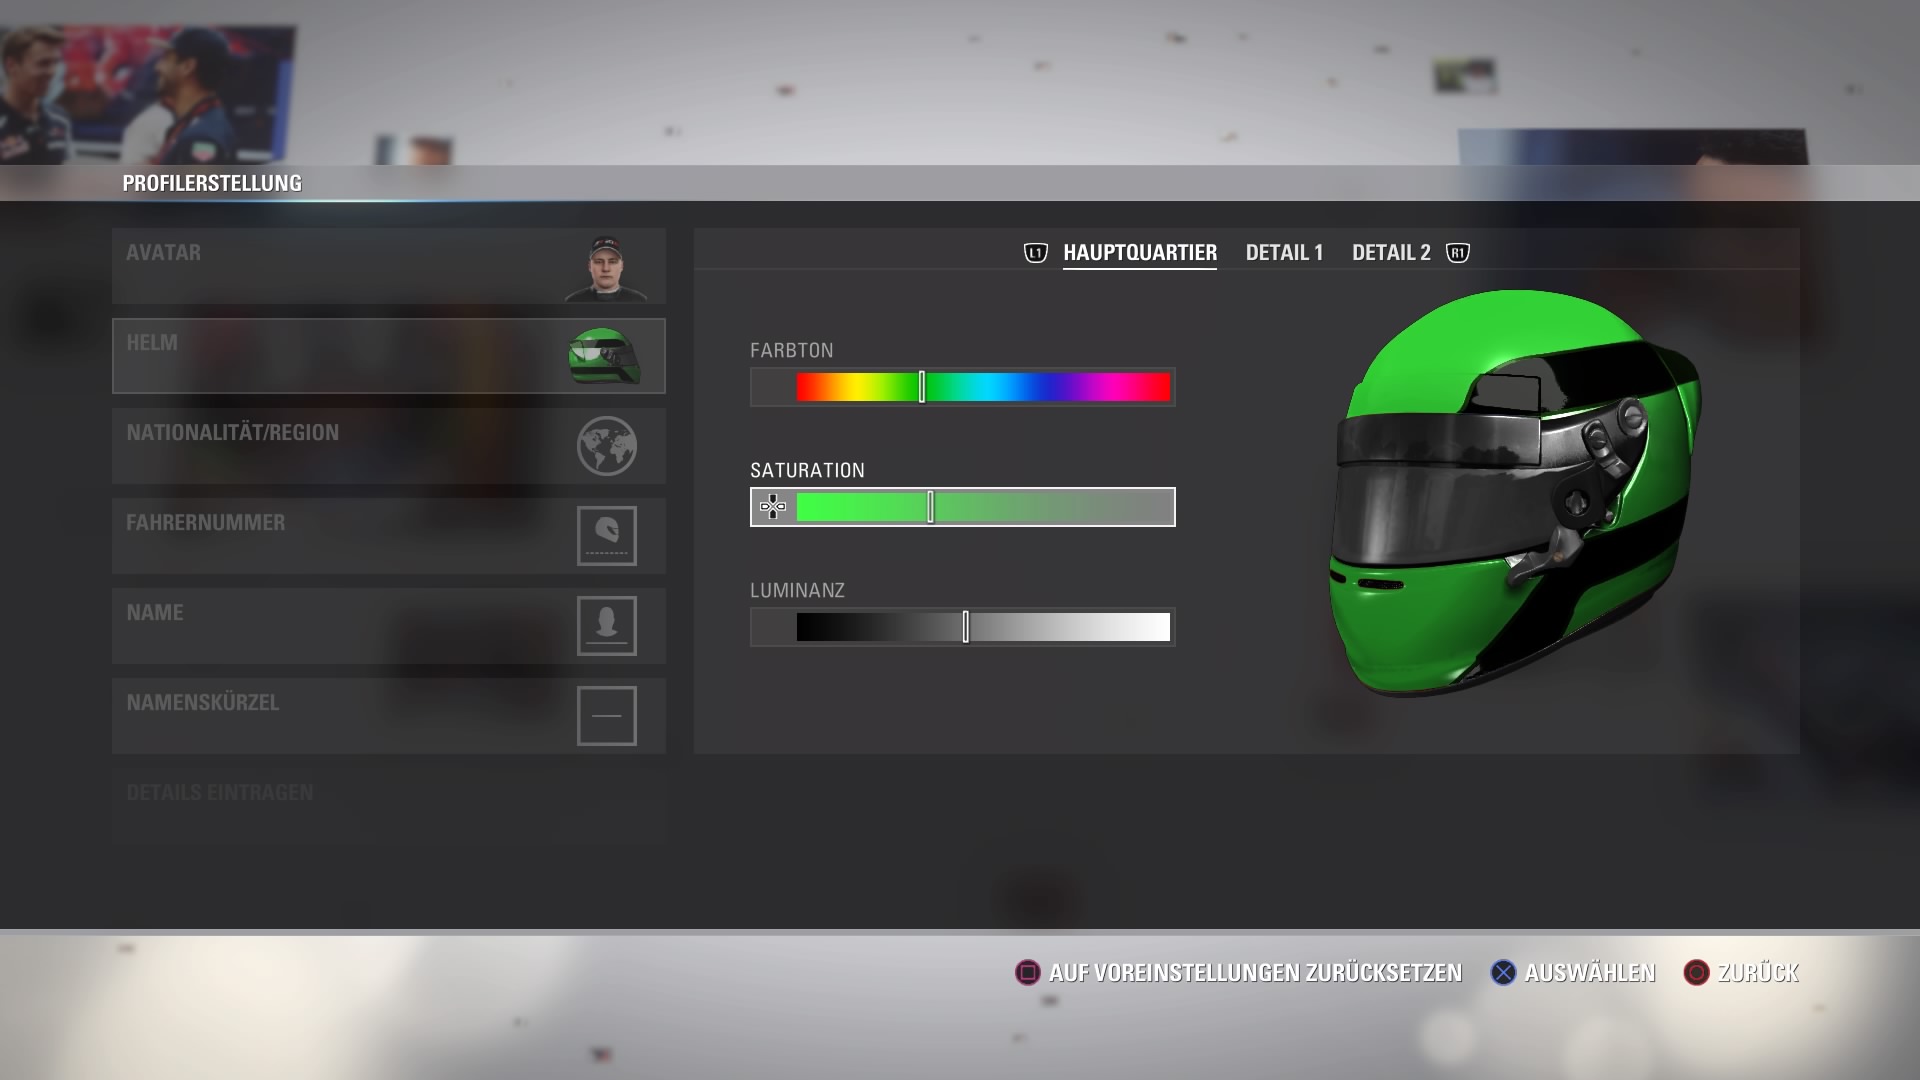Click the name person silhouette icon
1920x1080 pixels.
[607, 626]
